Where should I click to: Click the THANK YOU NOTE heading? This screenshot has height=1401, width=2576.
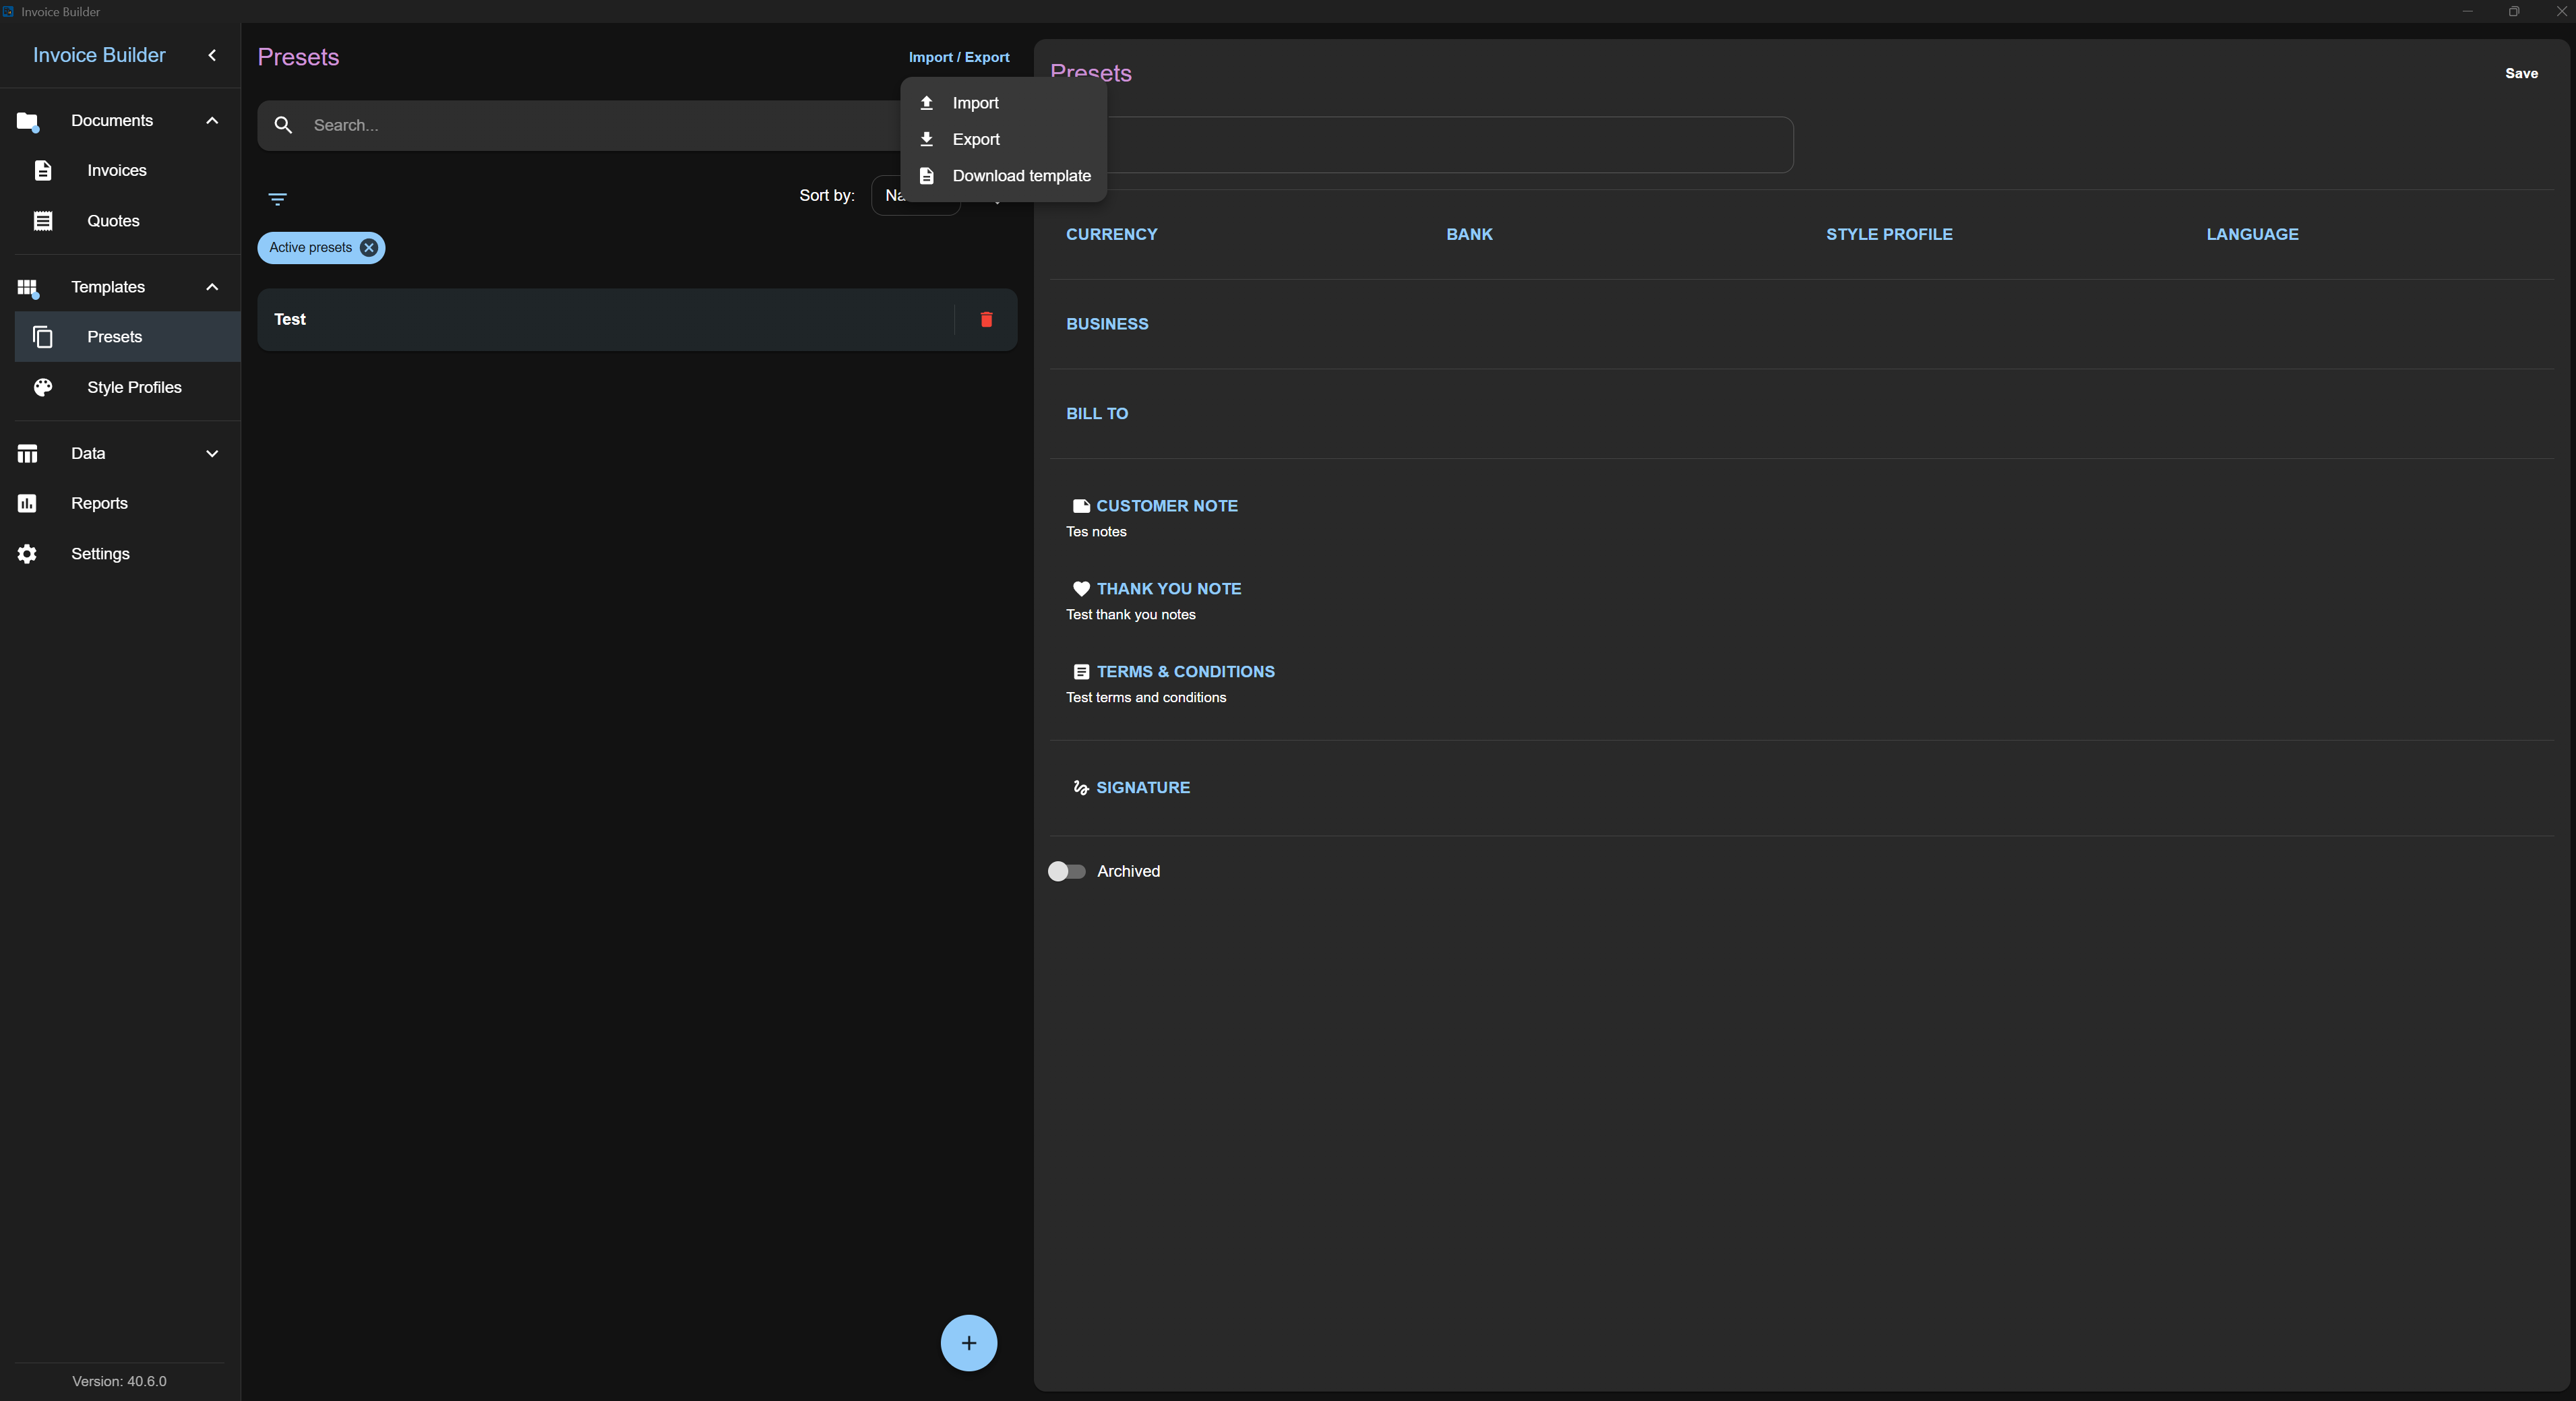click(x=1169, y=590)
